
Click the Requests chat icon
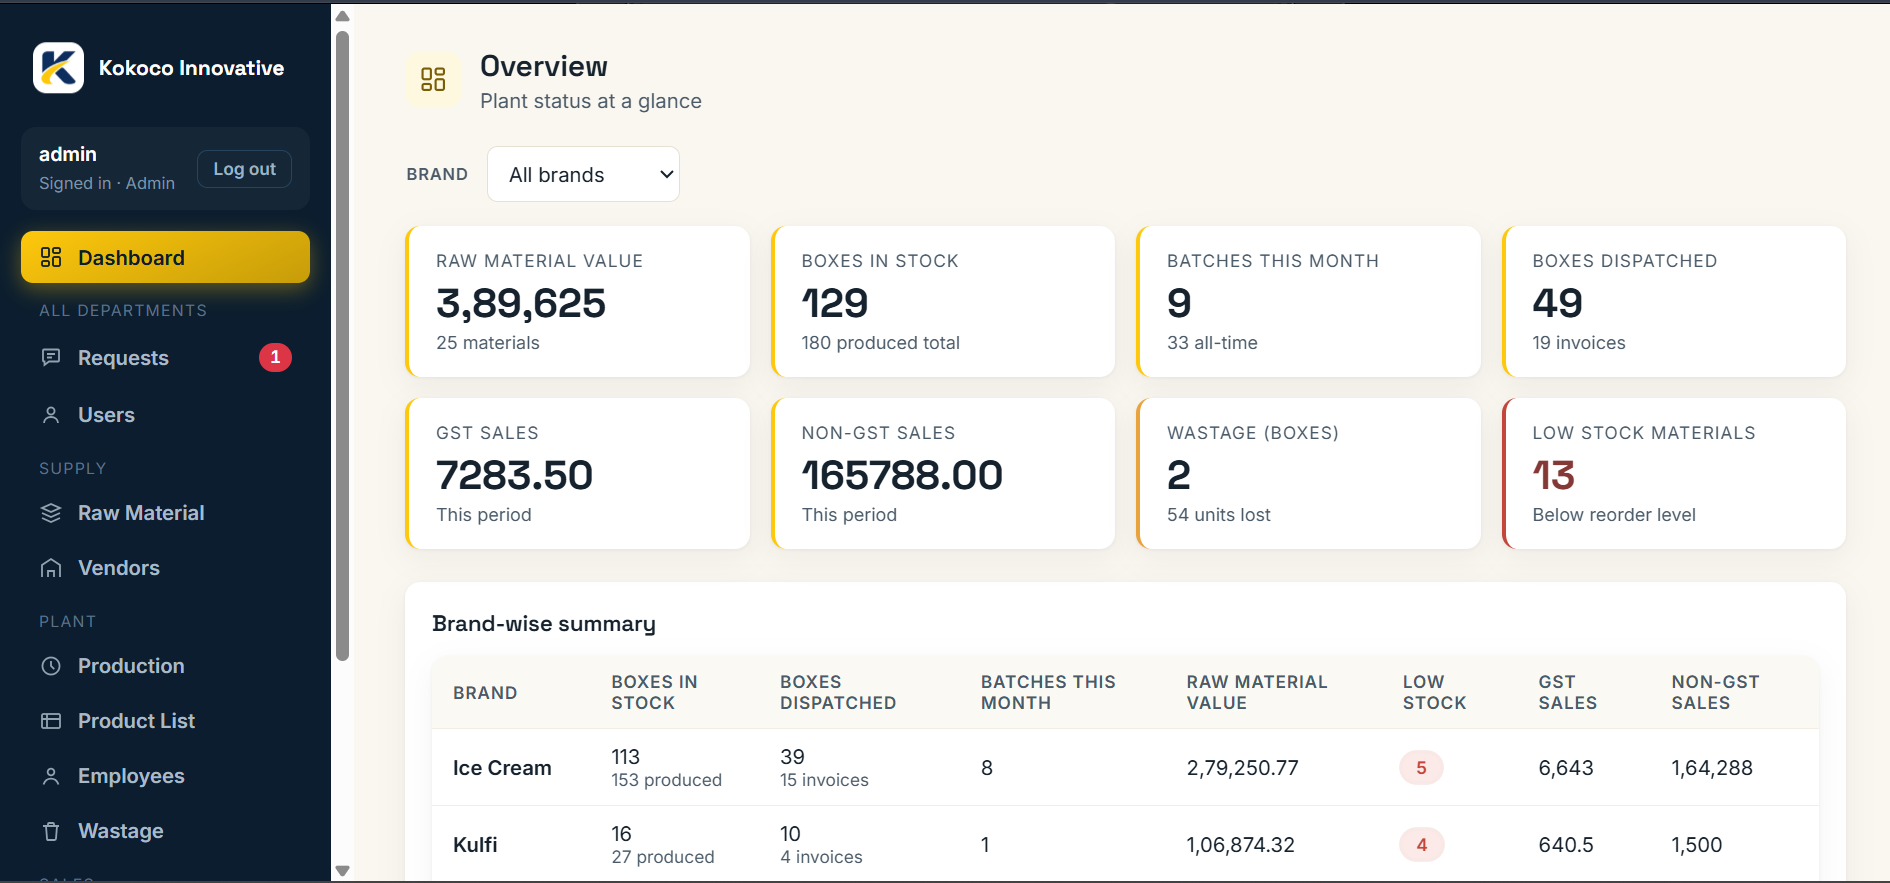tap(51, 357)
